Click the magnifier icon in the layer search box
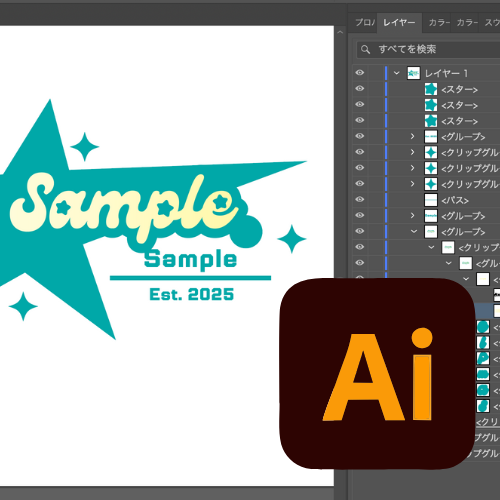 pos(366,50)
